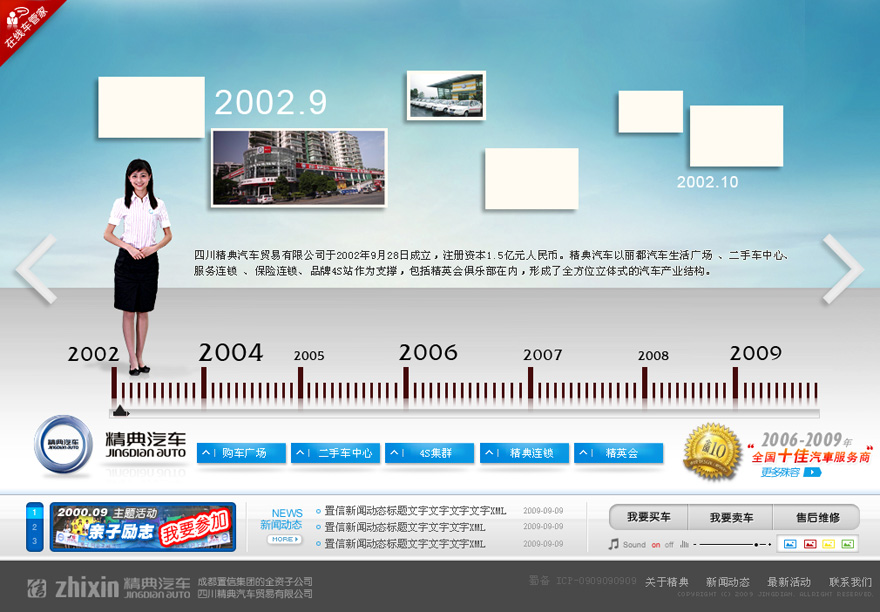Image resolution: width=880 pixels, height=612 pixels.
Task: Click the 我要卖车 button
Action: (731, 517)
